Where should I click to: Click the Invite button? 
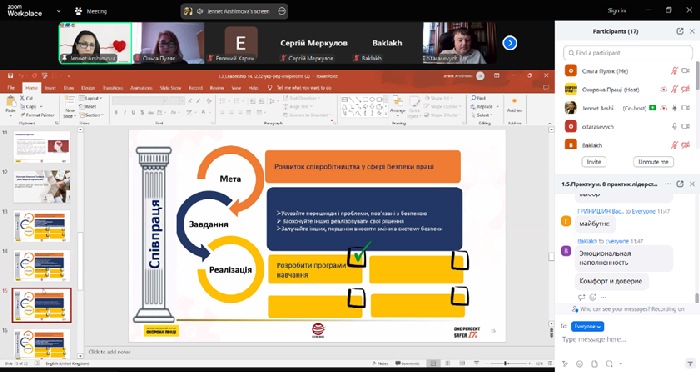click(594, 162)
